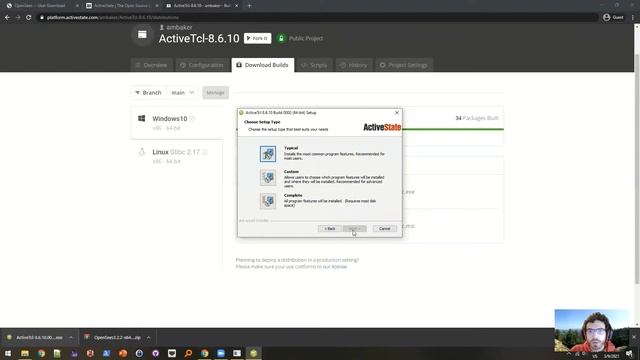The height and width of the screenshot is (360, 640).
Task: Open the Zoom taskbar icon
Action: (221, 353)
